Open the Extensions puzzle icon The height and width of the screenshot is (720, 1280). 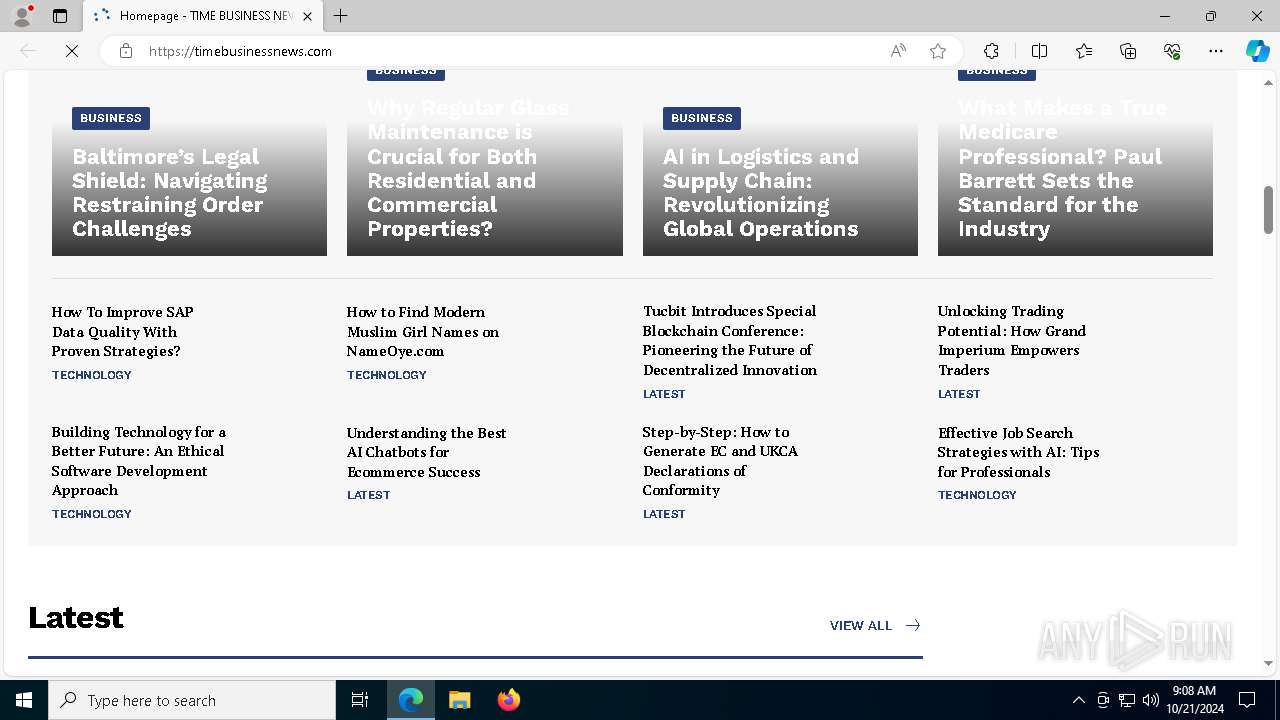point(991,51)
